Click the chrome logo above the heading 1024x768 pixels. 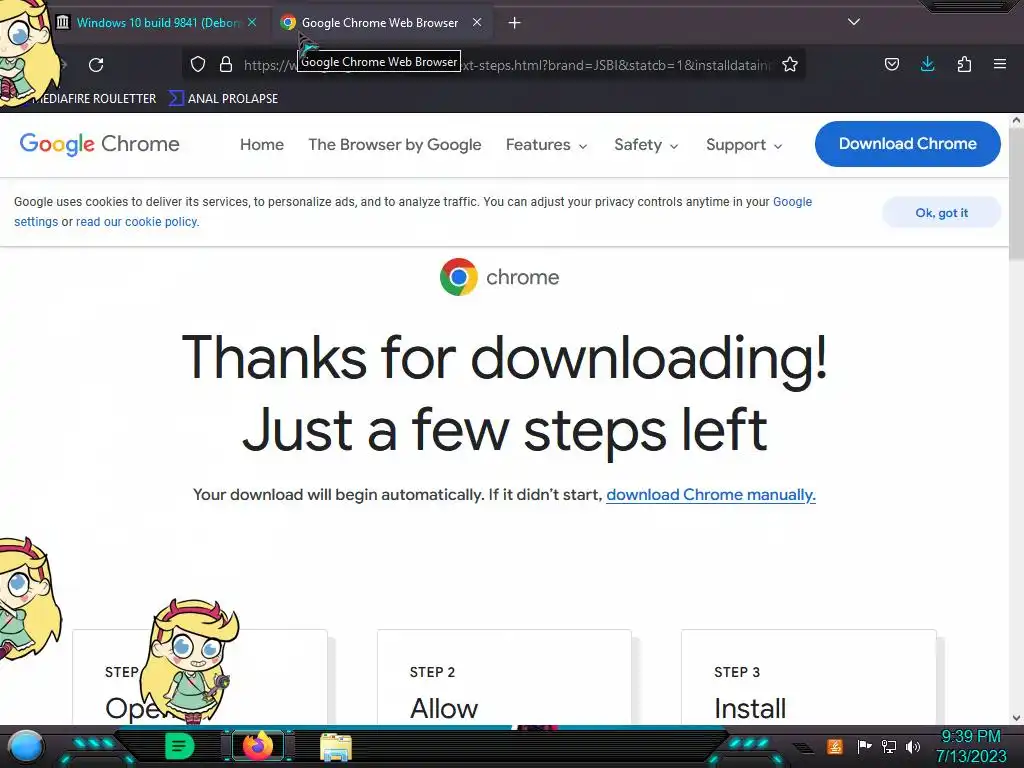click(x=500, y=277)
